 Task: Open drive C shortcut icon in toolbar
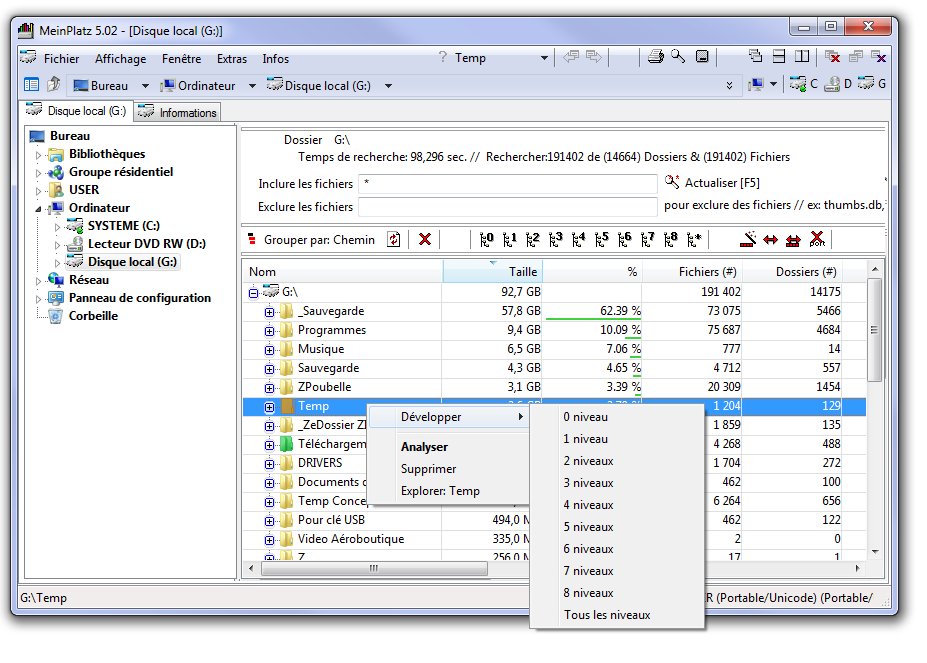[804, 83]
